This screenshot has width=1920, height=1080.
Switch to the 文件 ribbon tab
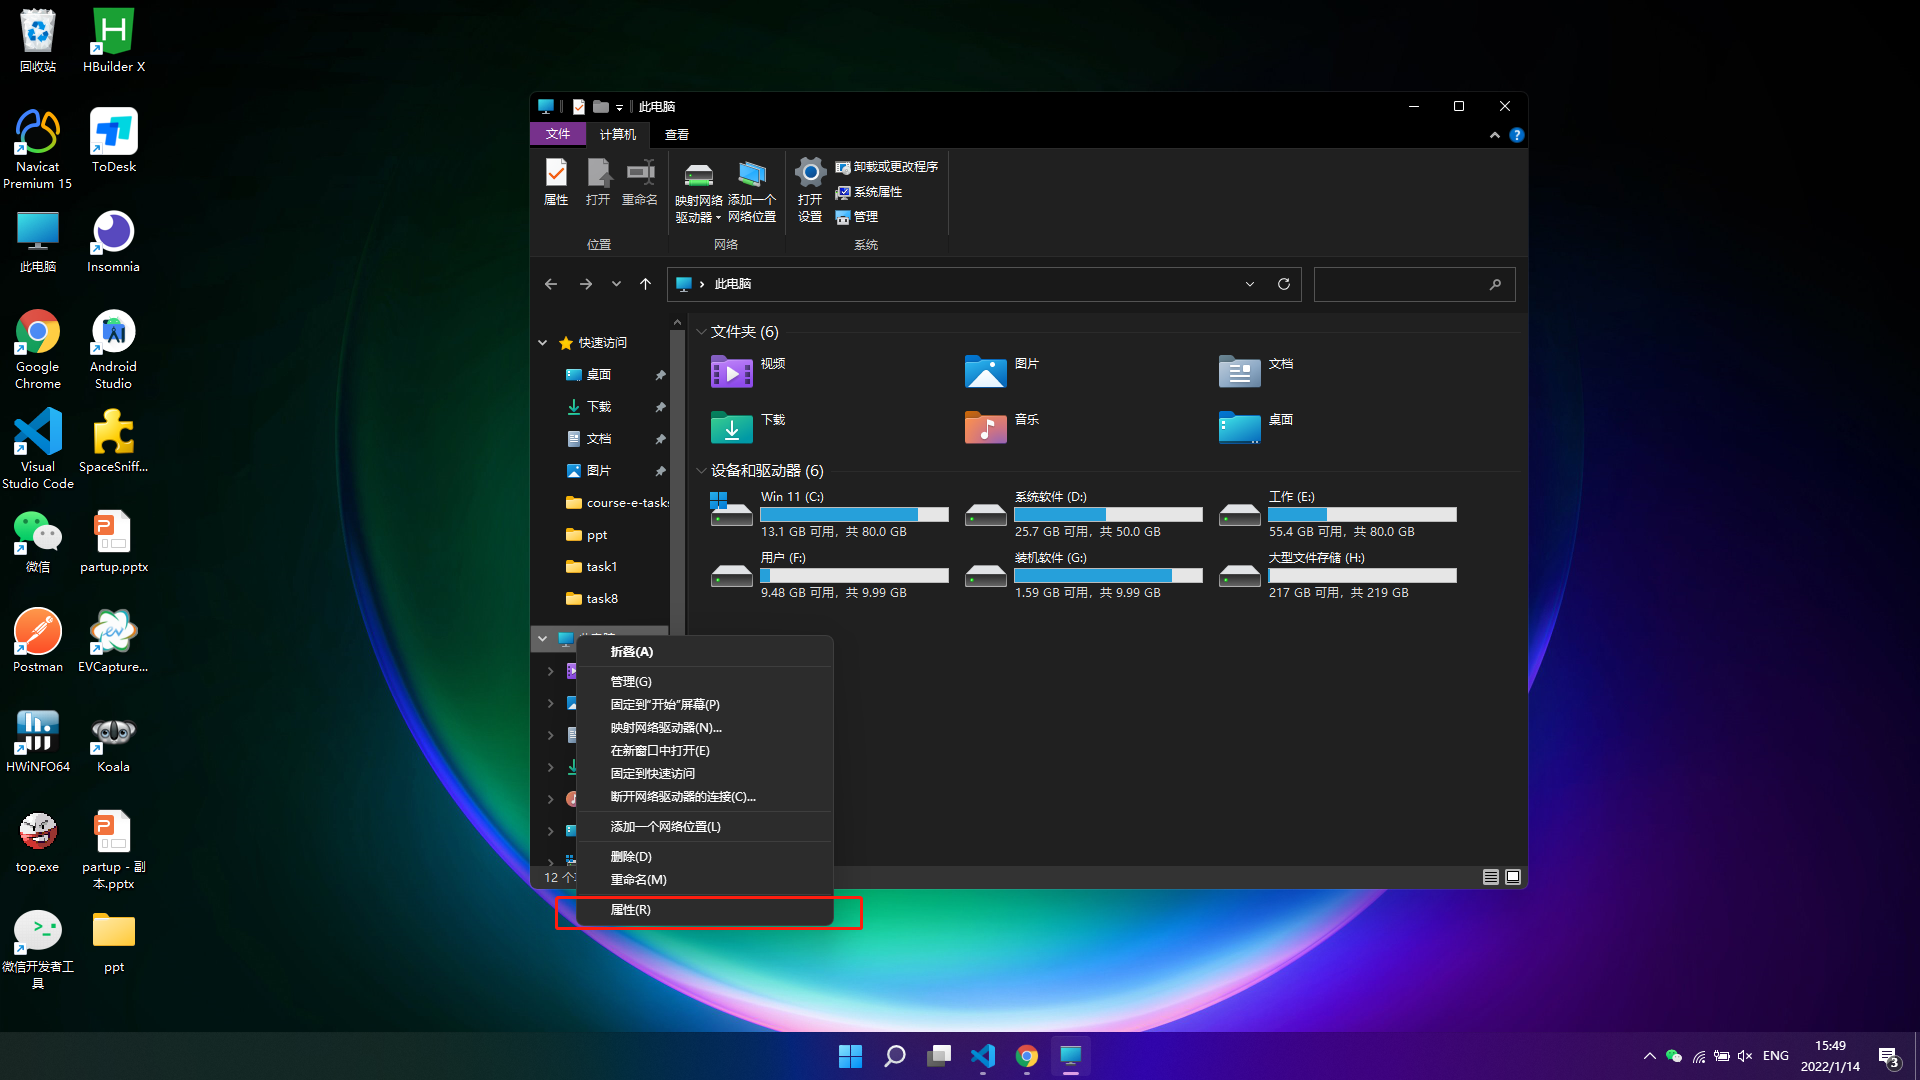(558, 134)
